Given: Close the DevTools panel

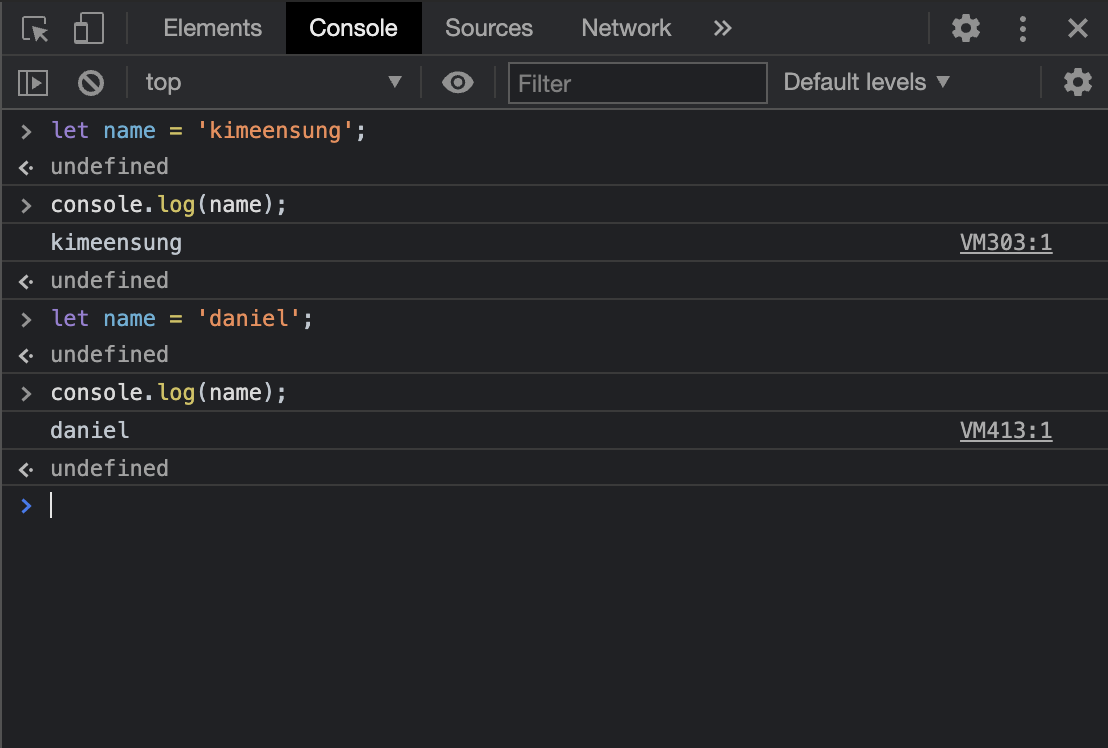Looking at the screenshot, I should 1078,28.
